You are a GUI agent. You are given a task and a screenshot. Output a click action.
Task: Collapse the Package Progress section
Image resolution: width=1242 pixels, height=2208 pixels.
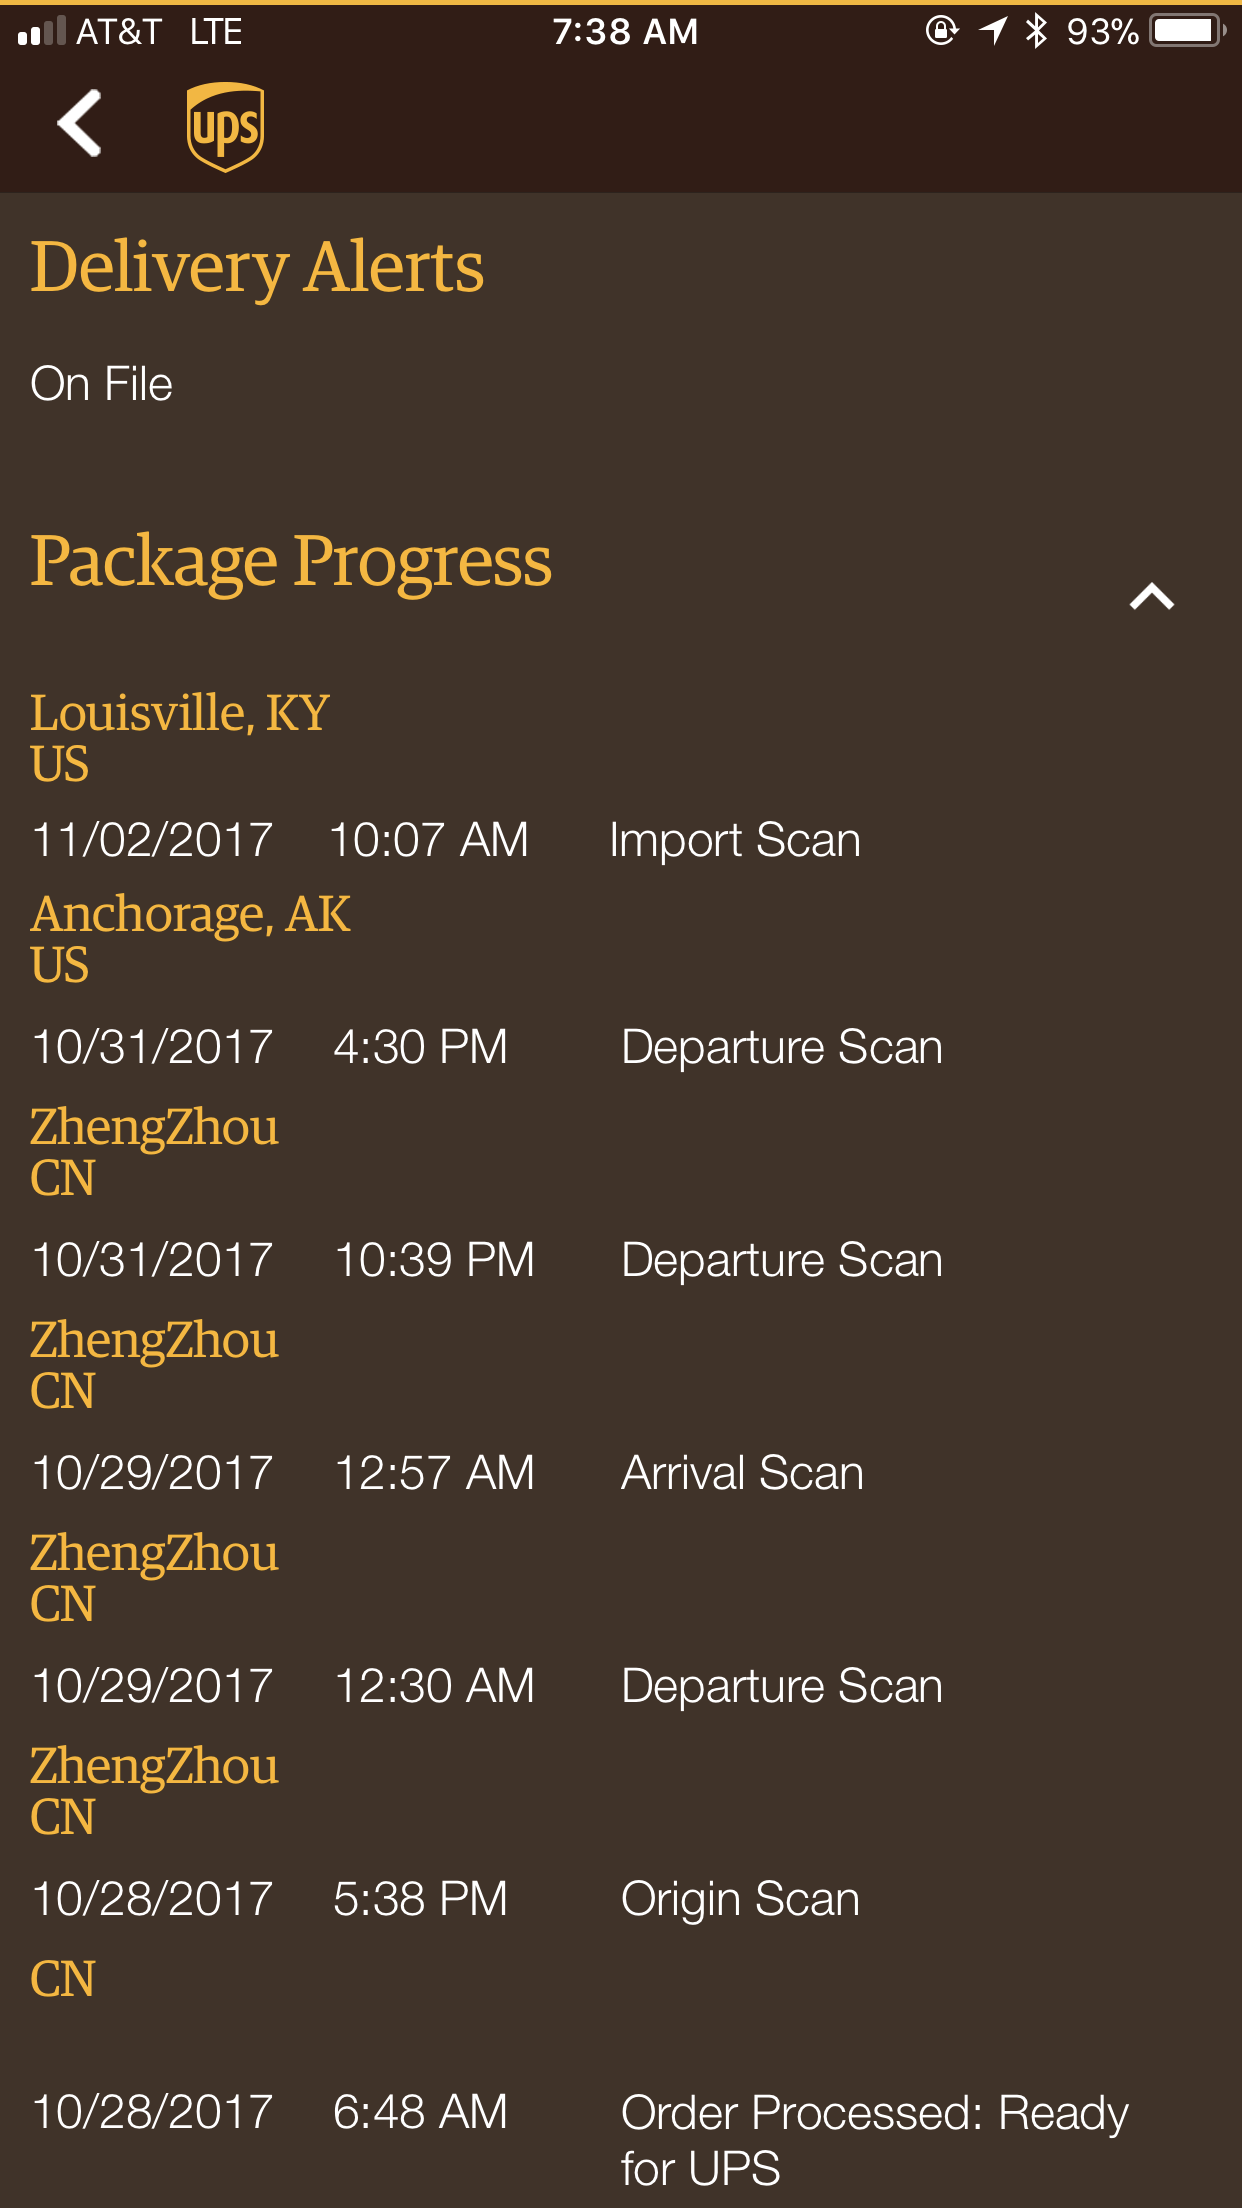[1151, 597]
